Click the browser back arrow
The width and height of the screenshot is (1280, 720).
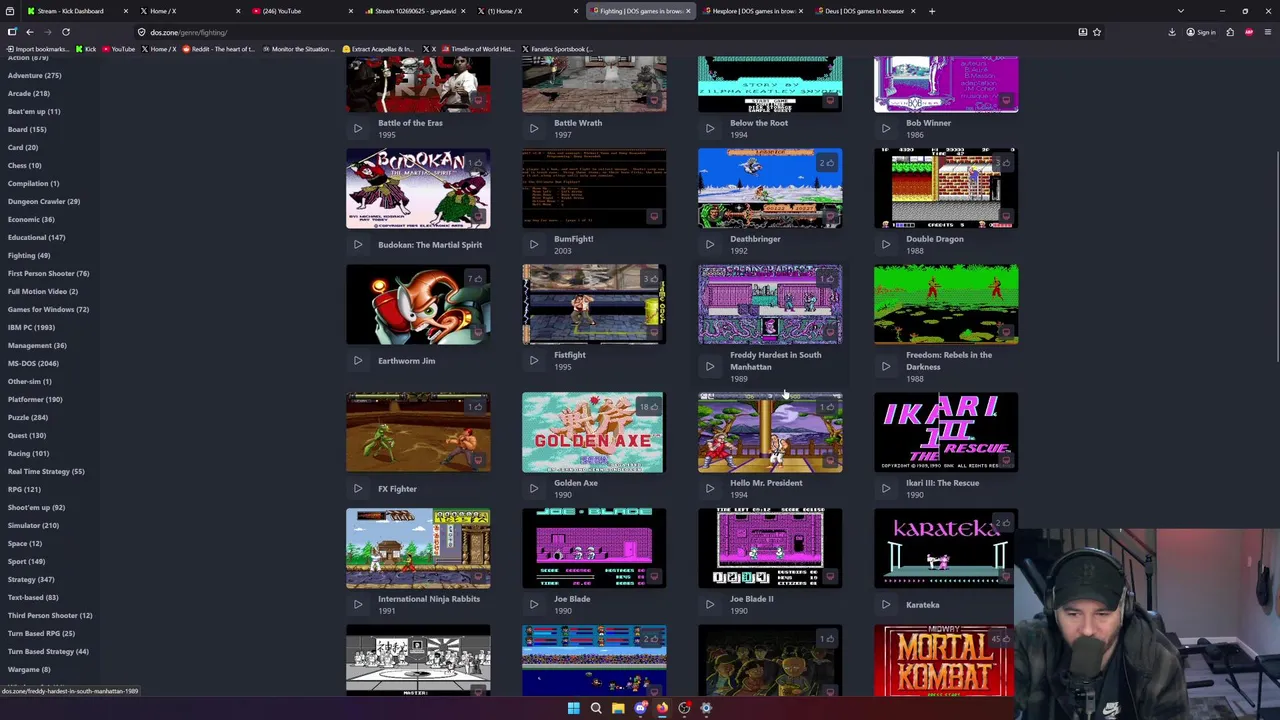click(30, 32)
